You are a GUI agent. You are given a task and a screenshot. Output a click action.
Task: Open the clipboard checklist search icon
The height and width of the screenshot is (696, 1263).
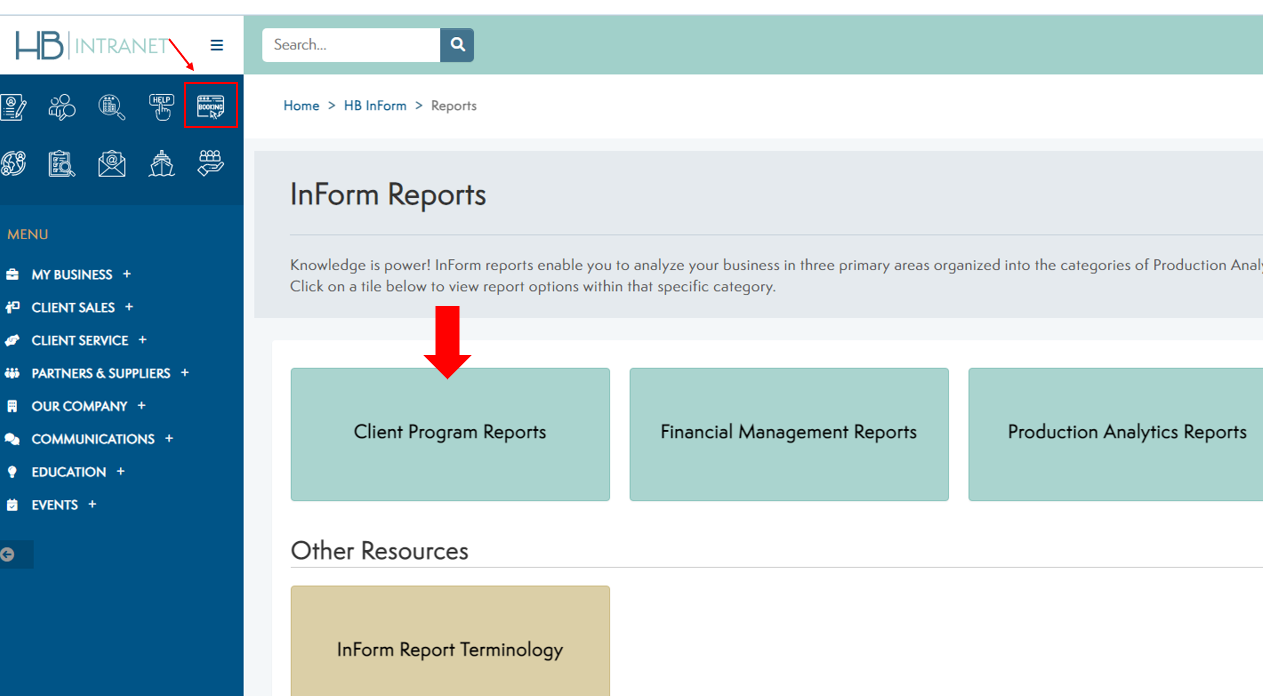click(62, 163)
